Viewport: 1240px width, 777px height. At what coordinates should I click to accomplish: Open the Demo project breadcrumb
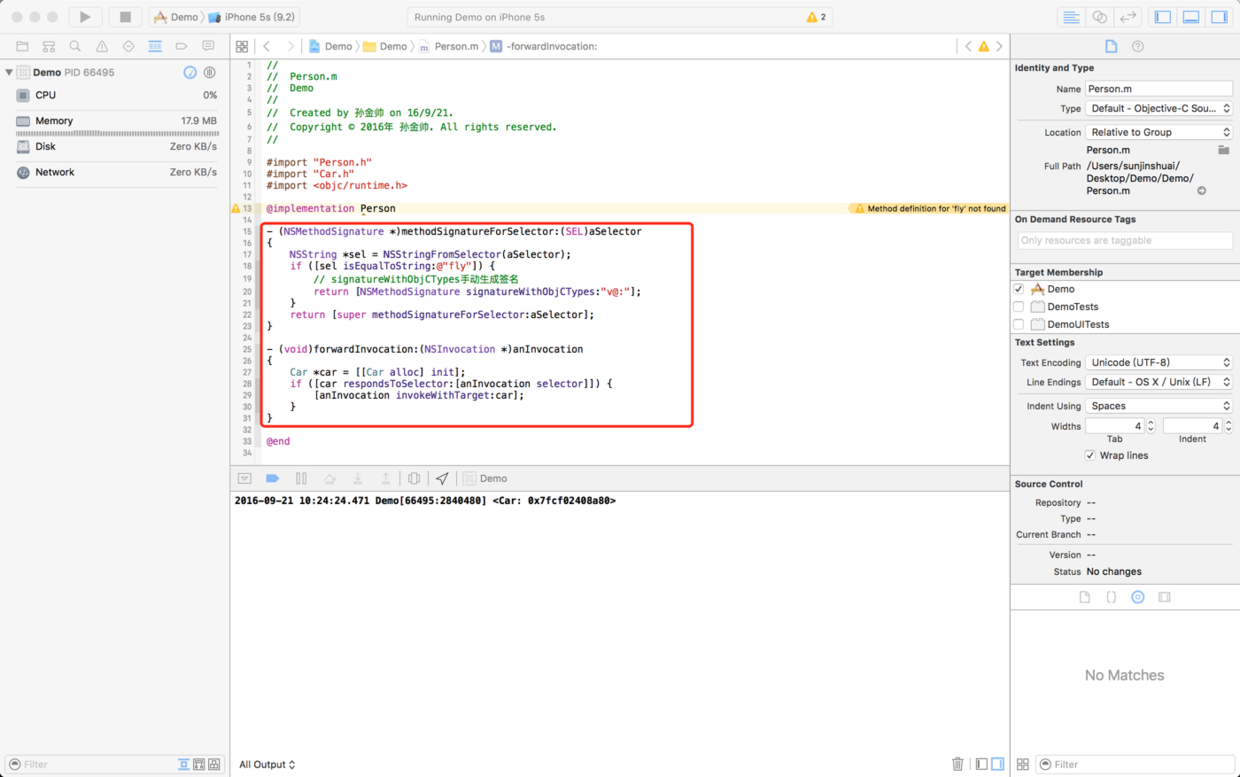(x=330, y=46)
